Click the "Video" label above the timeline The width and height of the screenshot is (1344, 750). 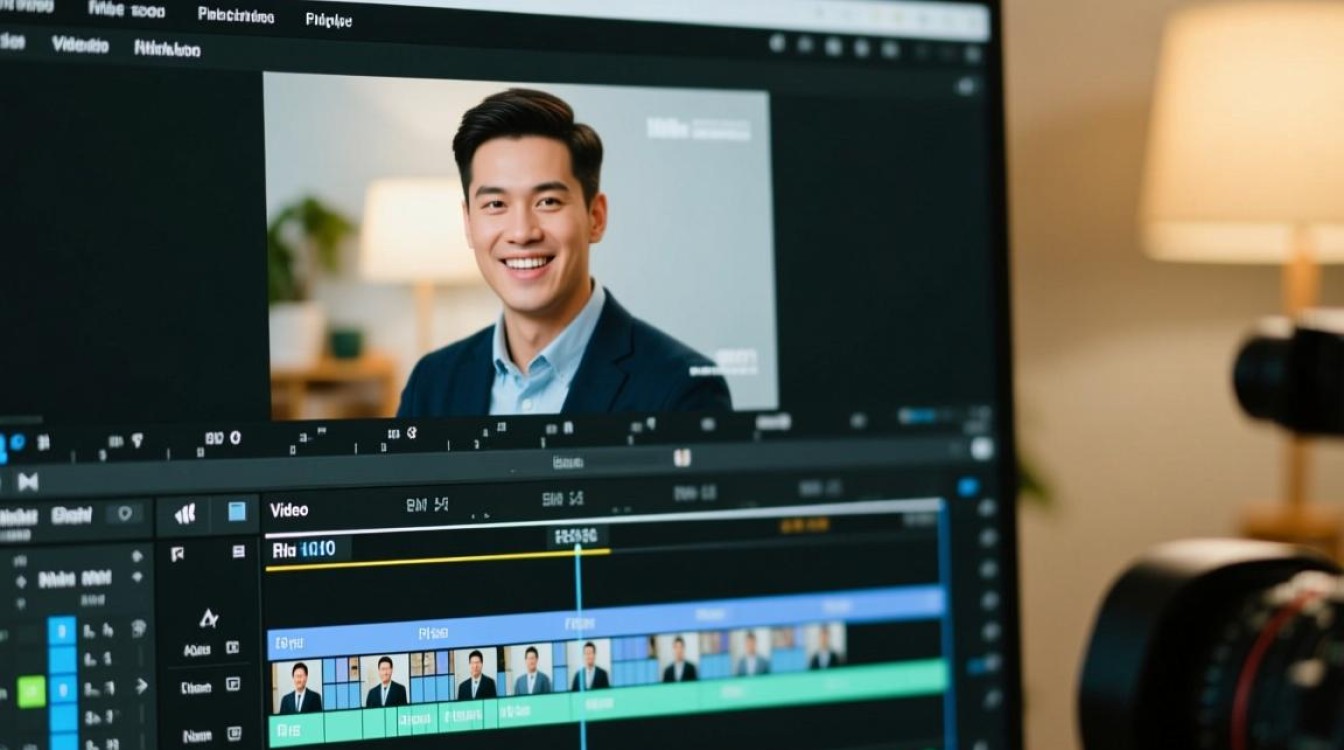point(289,510)
